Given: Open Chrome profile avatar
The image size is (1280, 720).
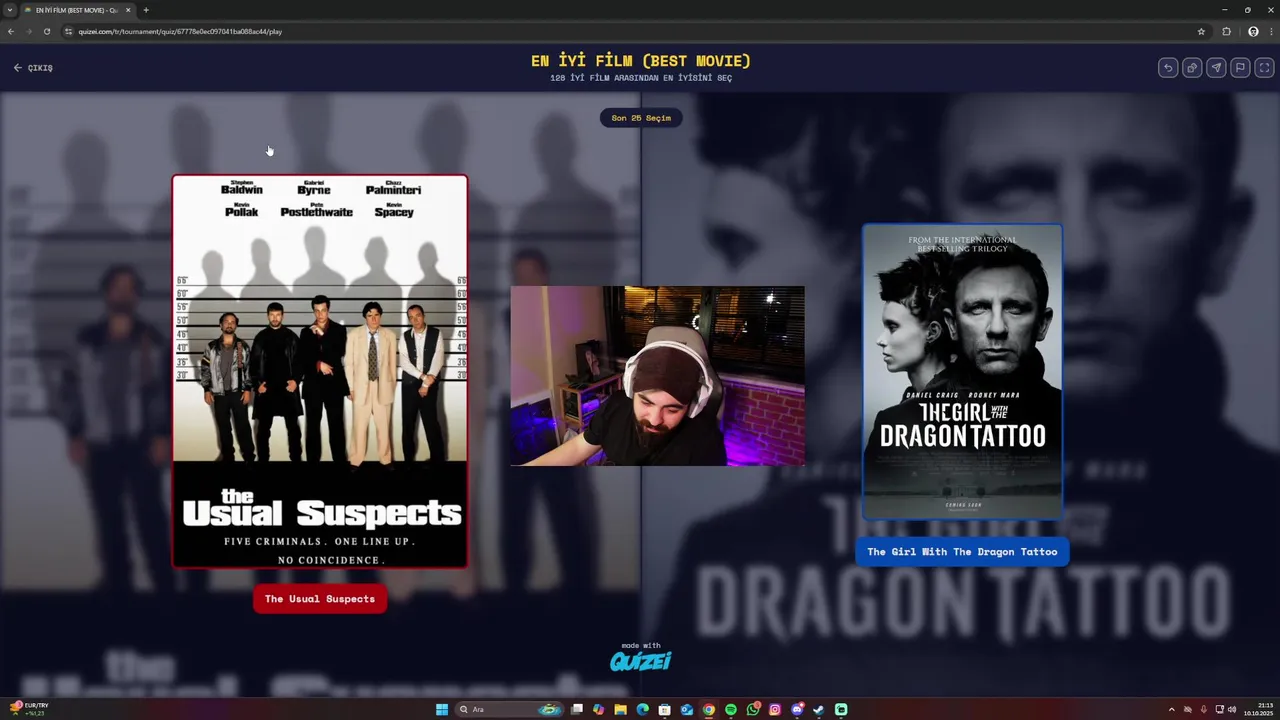Looking at the screenshot, I should click(1253, 31).
